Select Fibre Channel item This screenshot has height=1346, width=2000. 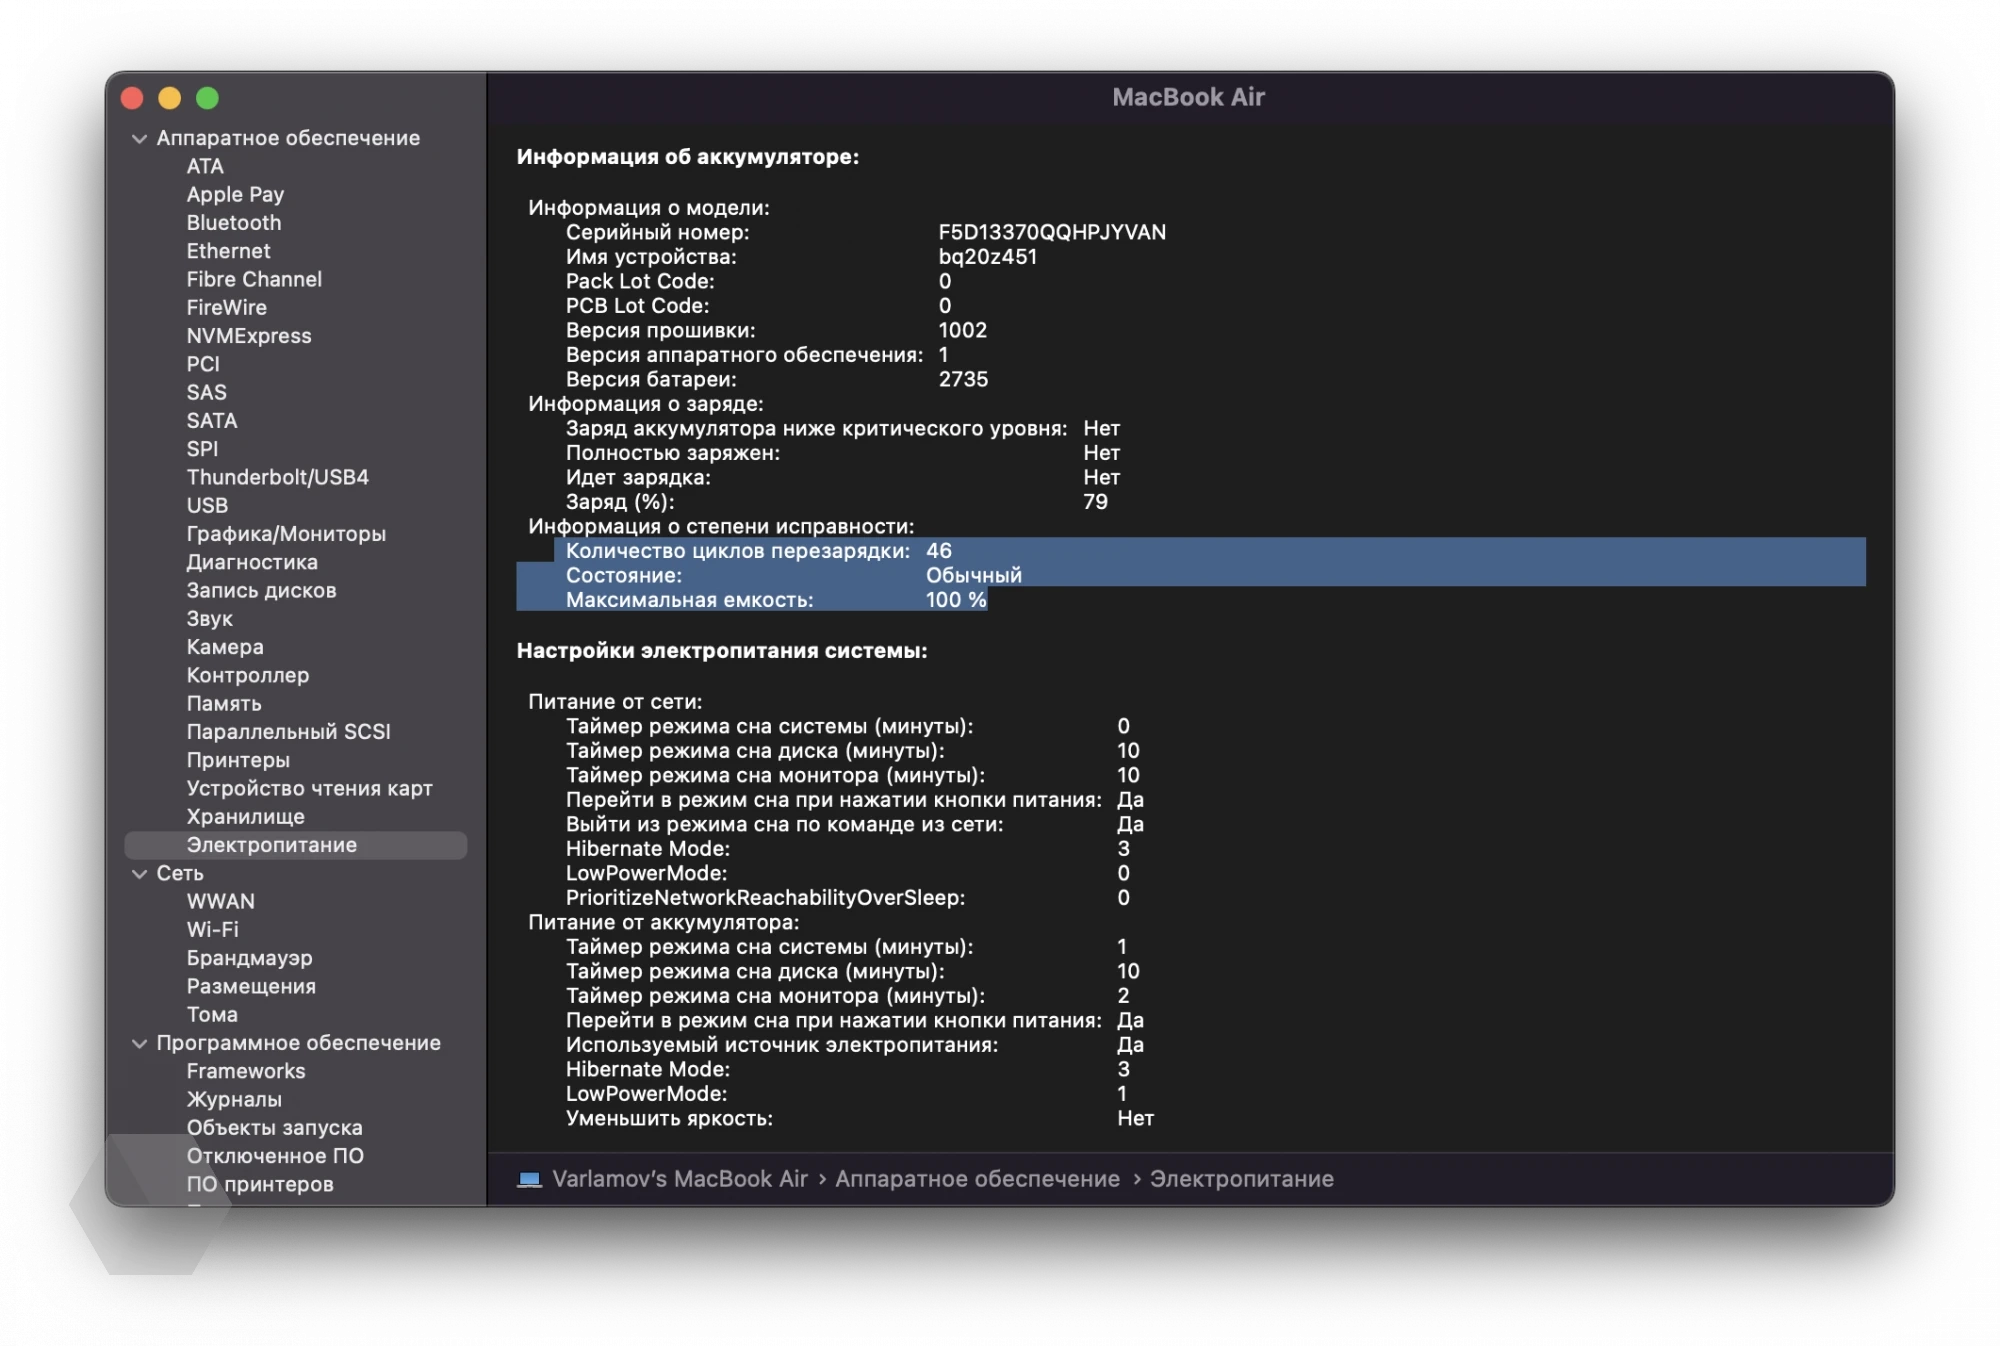pyautogui.click(x=254, y=279)
